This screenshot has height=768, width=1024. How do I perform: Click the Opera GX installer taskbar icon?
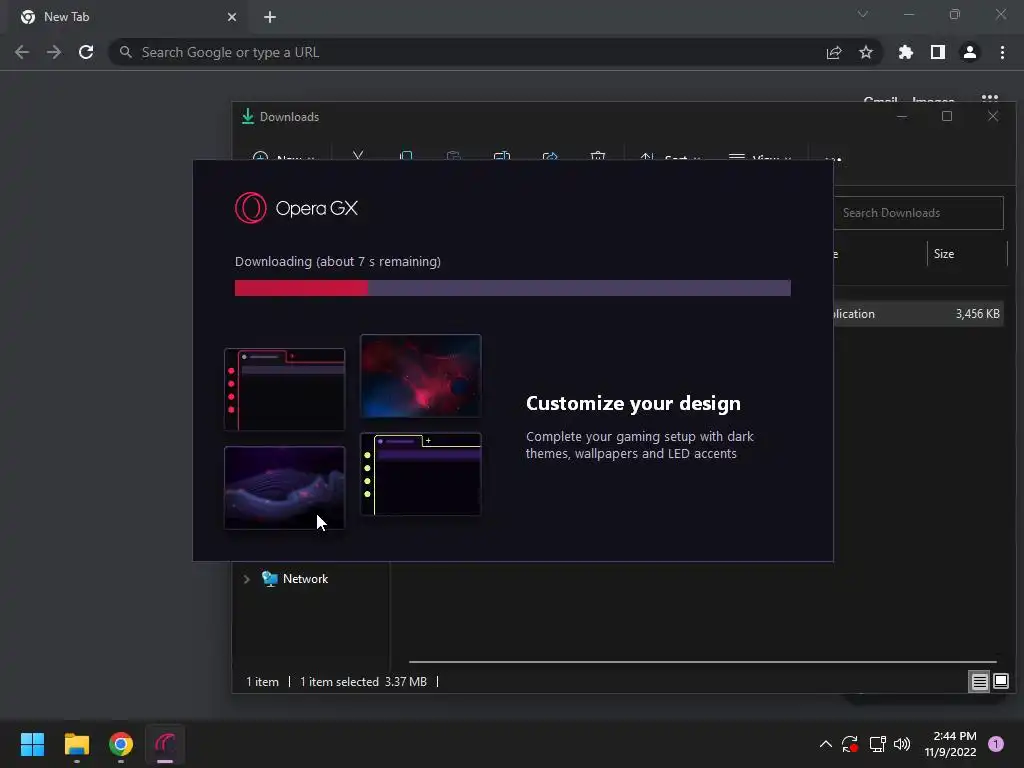click(x=165, y=744)
